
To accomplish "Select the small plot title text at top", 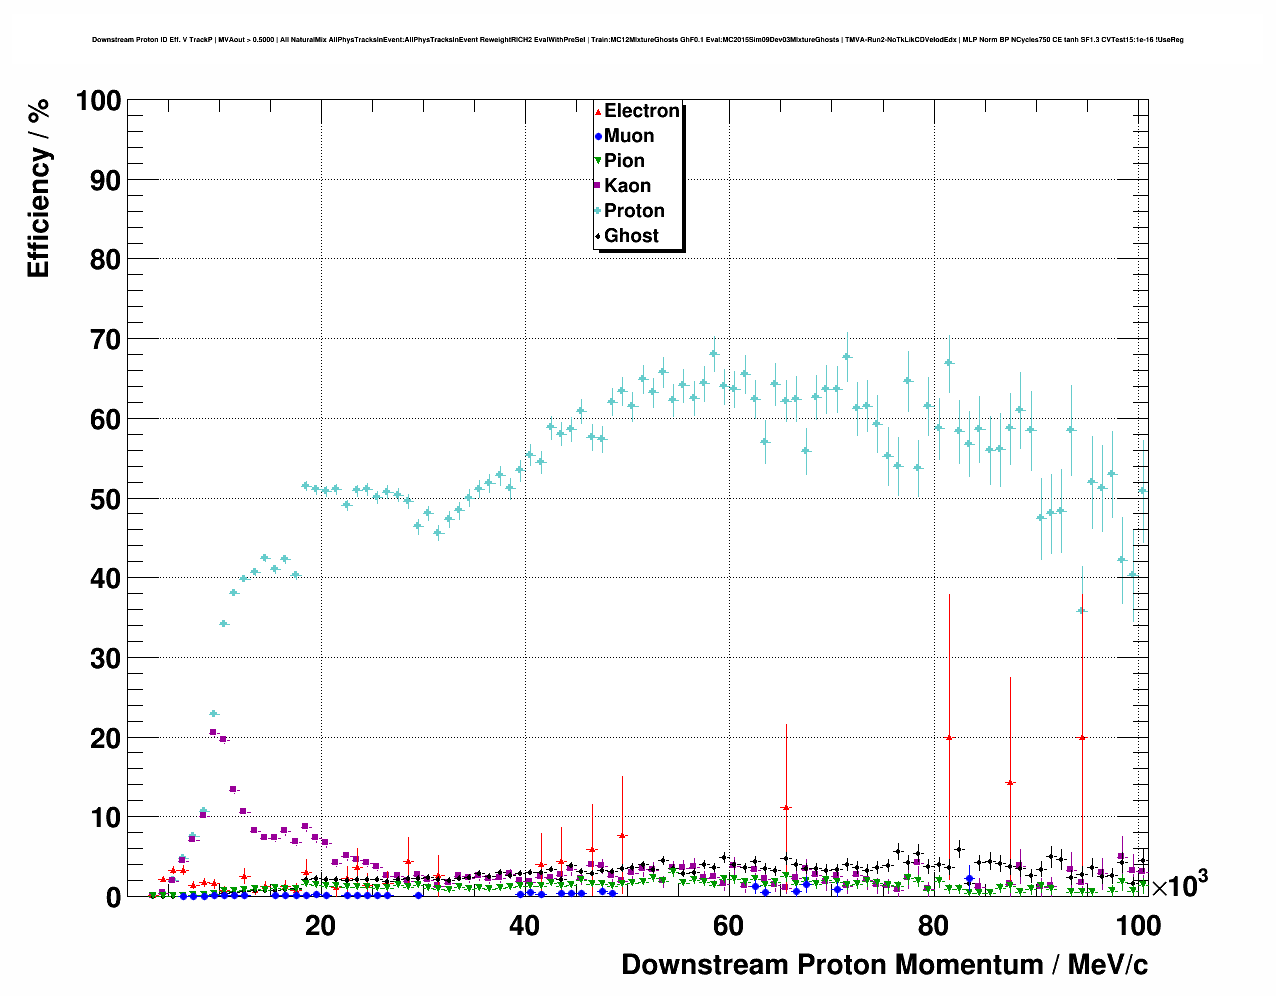I will tap(637, 40).
